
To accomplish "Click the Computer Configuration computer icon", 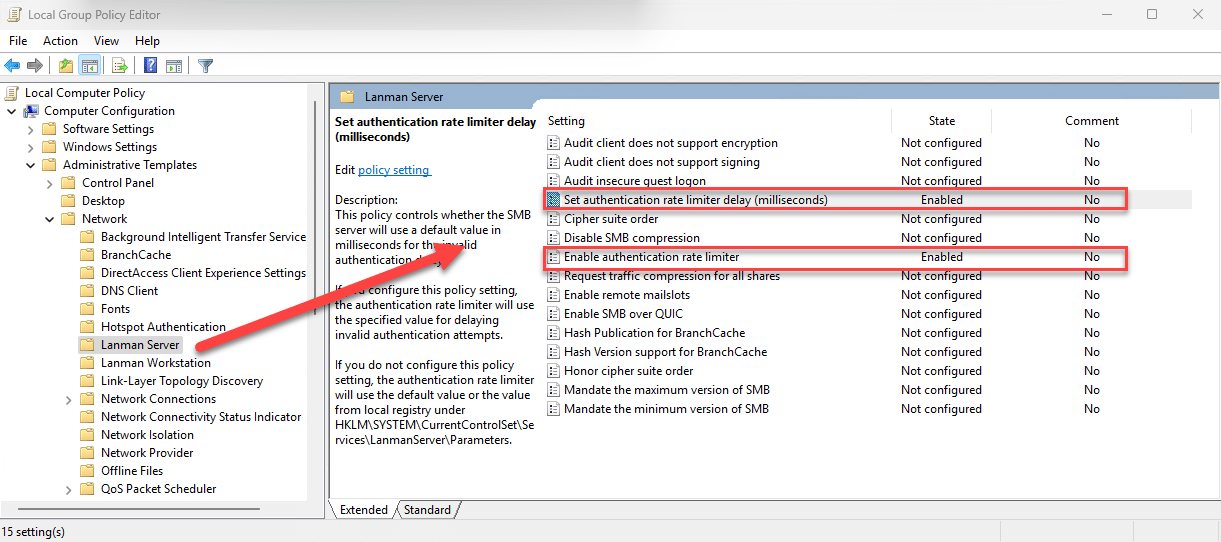I will point(31,111).
